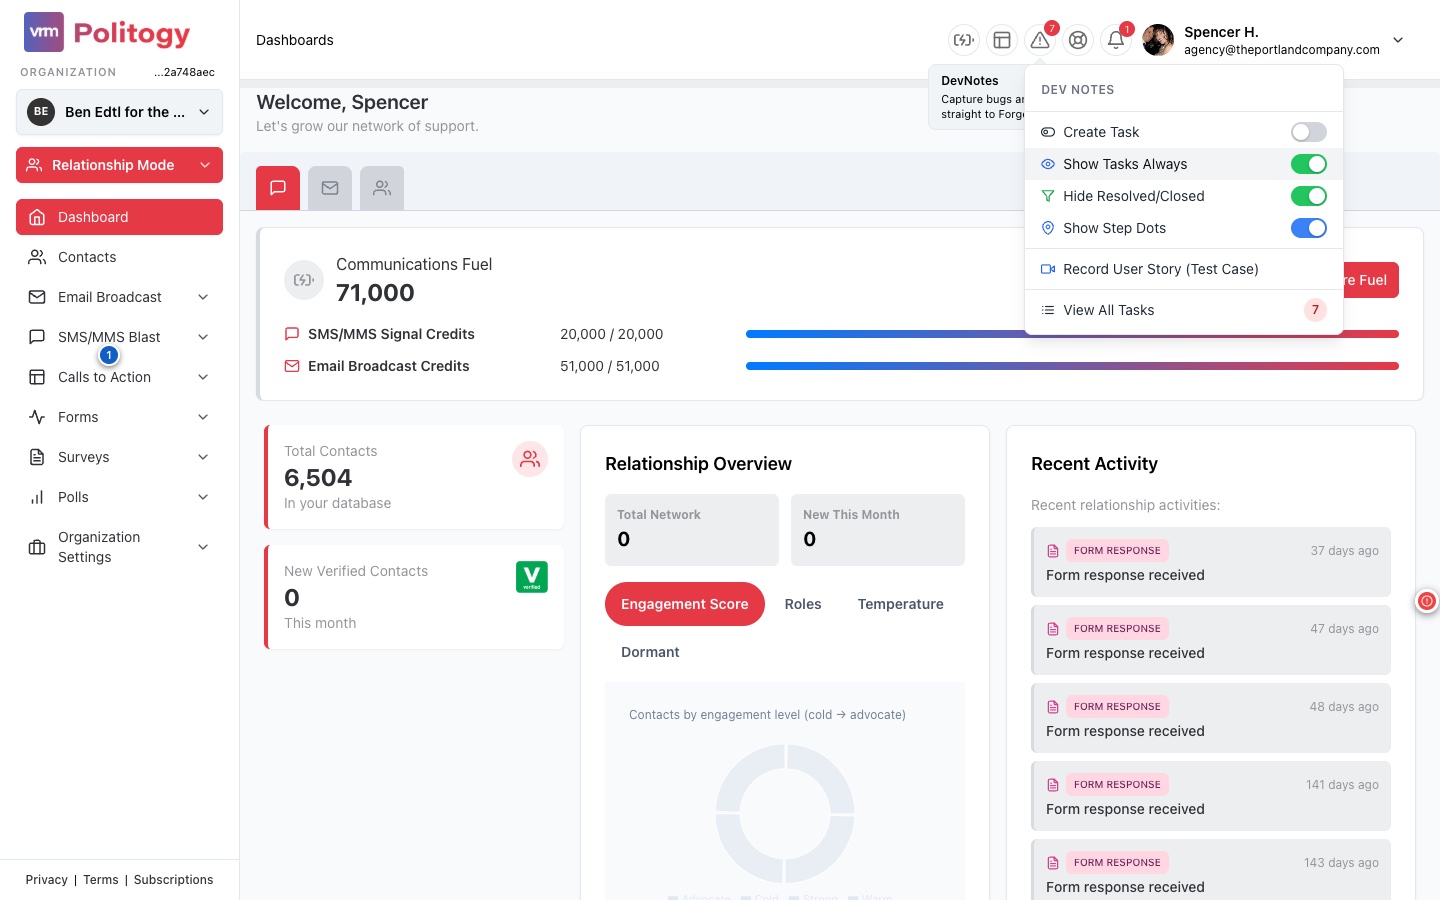The width and height of the screenshot is (1440, 900).
Task: Open Contacts in sidebar
Action: point(119,257)
